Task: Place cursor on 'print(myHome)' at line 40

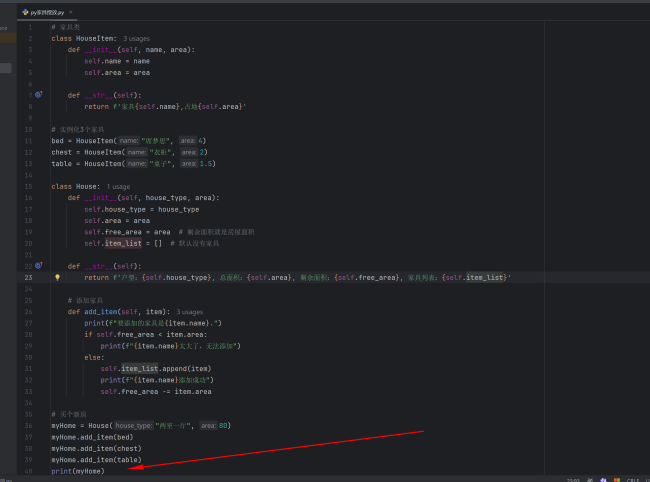Action: pyautogui.click(x=78, y=471)
